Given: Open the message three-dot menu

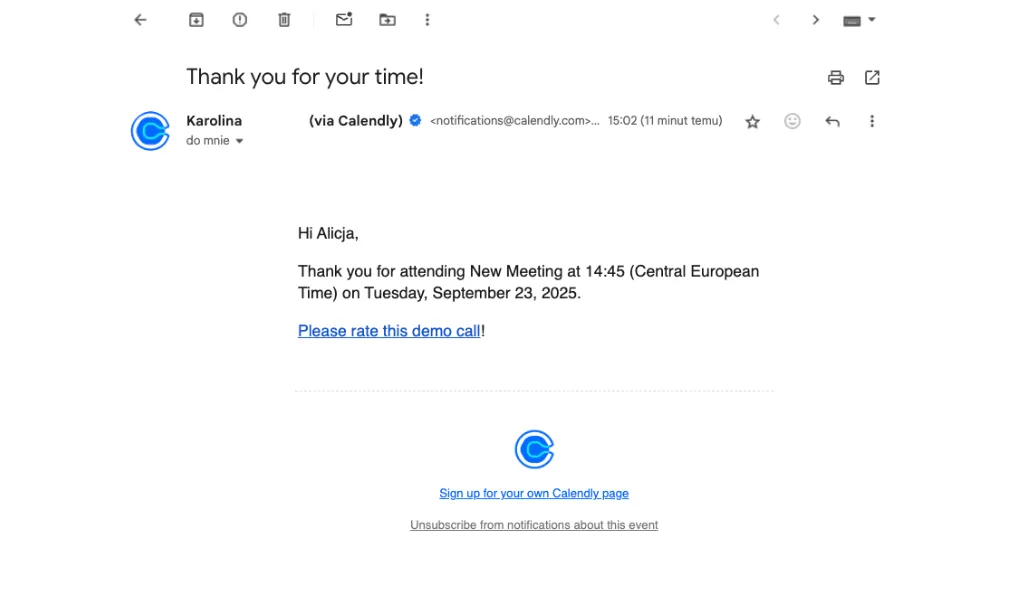Looking at the screenshot, I should click(872, 121).
